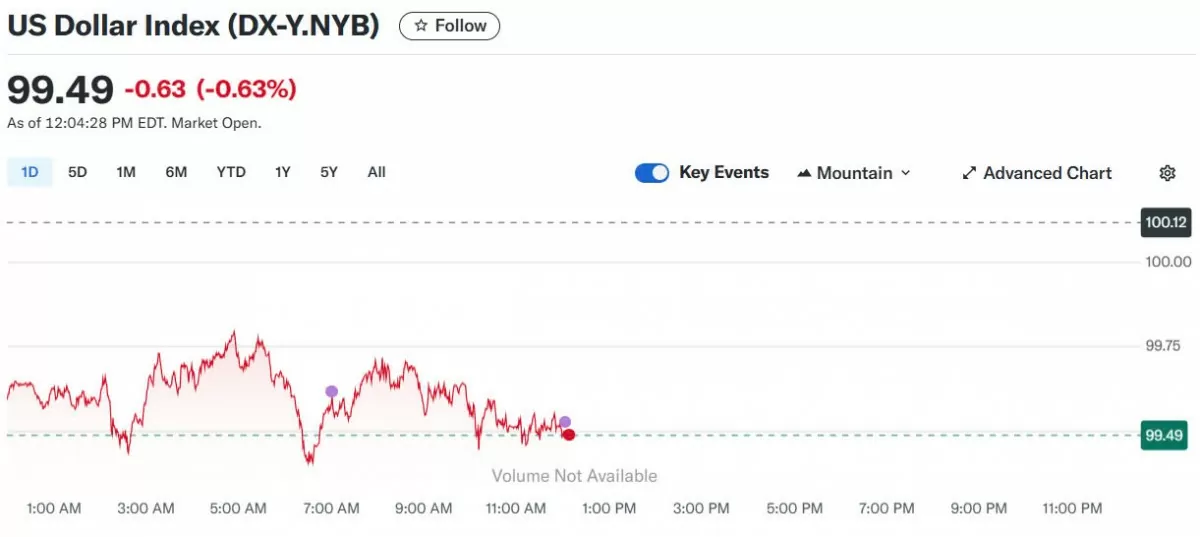Click the purple key event dot near 7:00 AM

click(332, 391)
